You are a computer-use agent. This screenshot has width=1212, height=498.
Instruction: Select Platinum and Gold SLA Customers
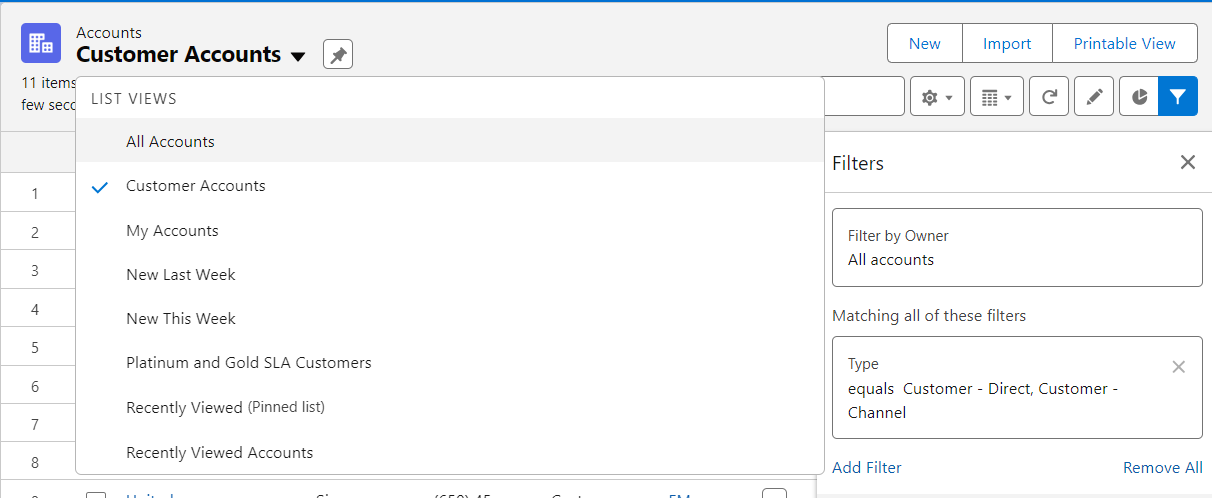pyautogui.click(x=450, y=362)
